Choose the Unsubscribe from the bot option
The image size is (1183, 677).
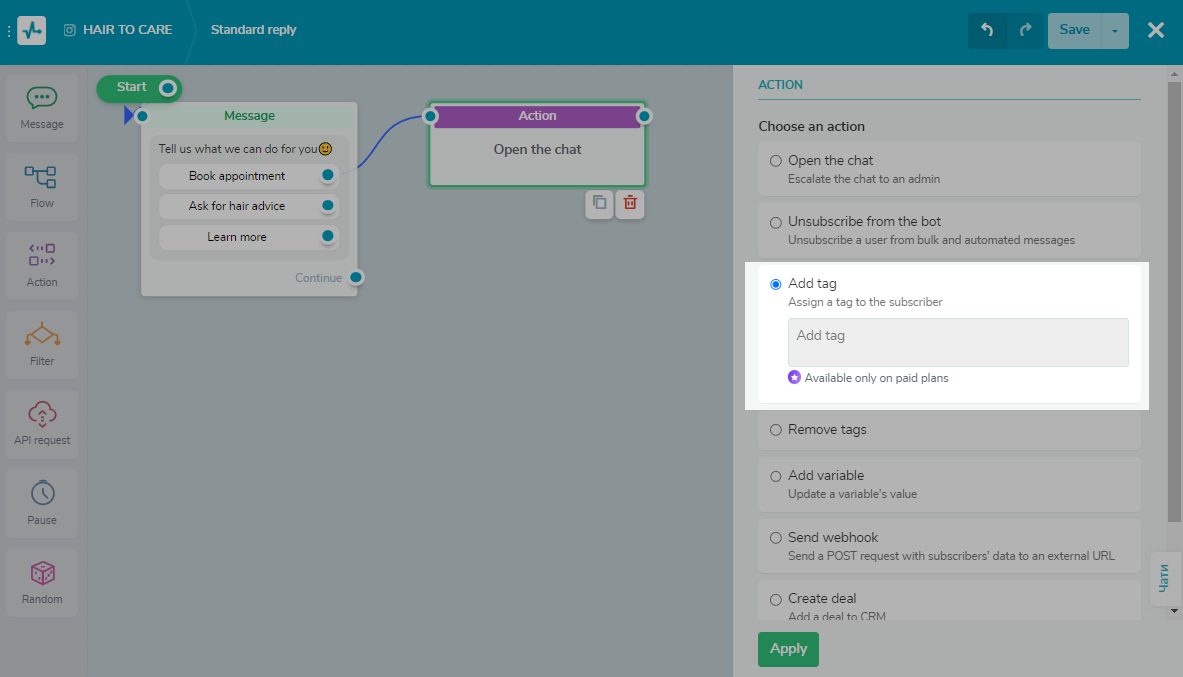click(776, 222)
